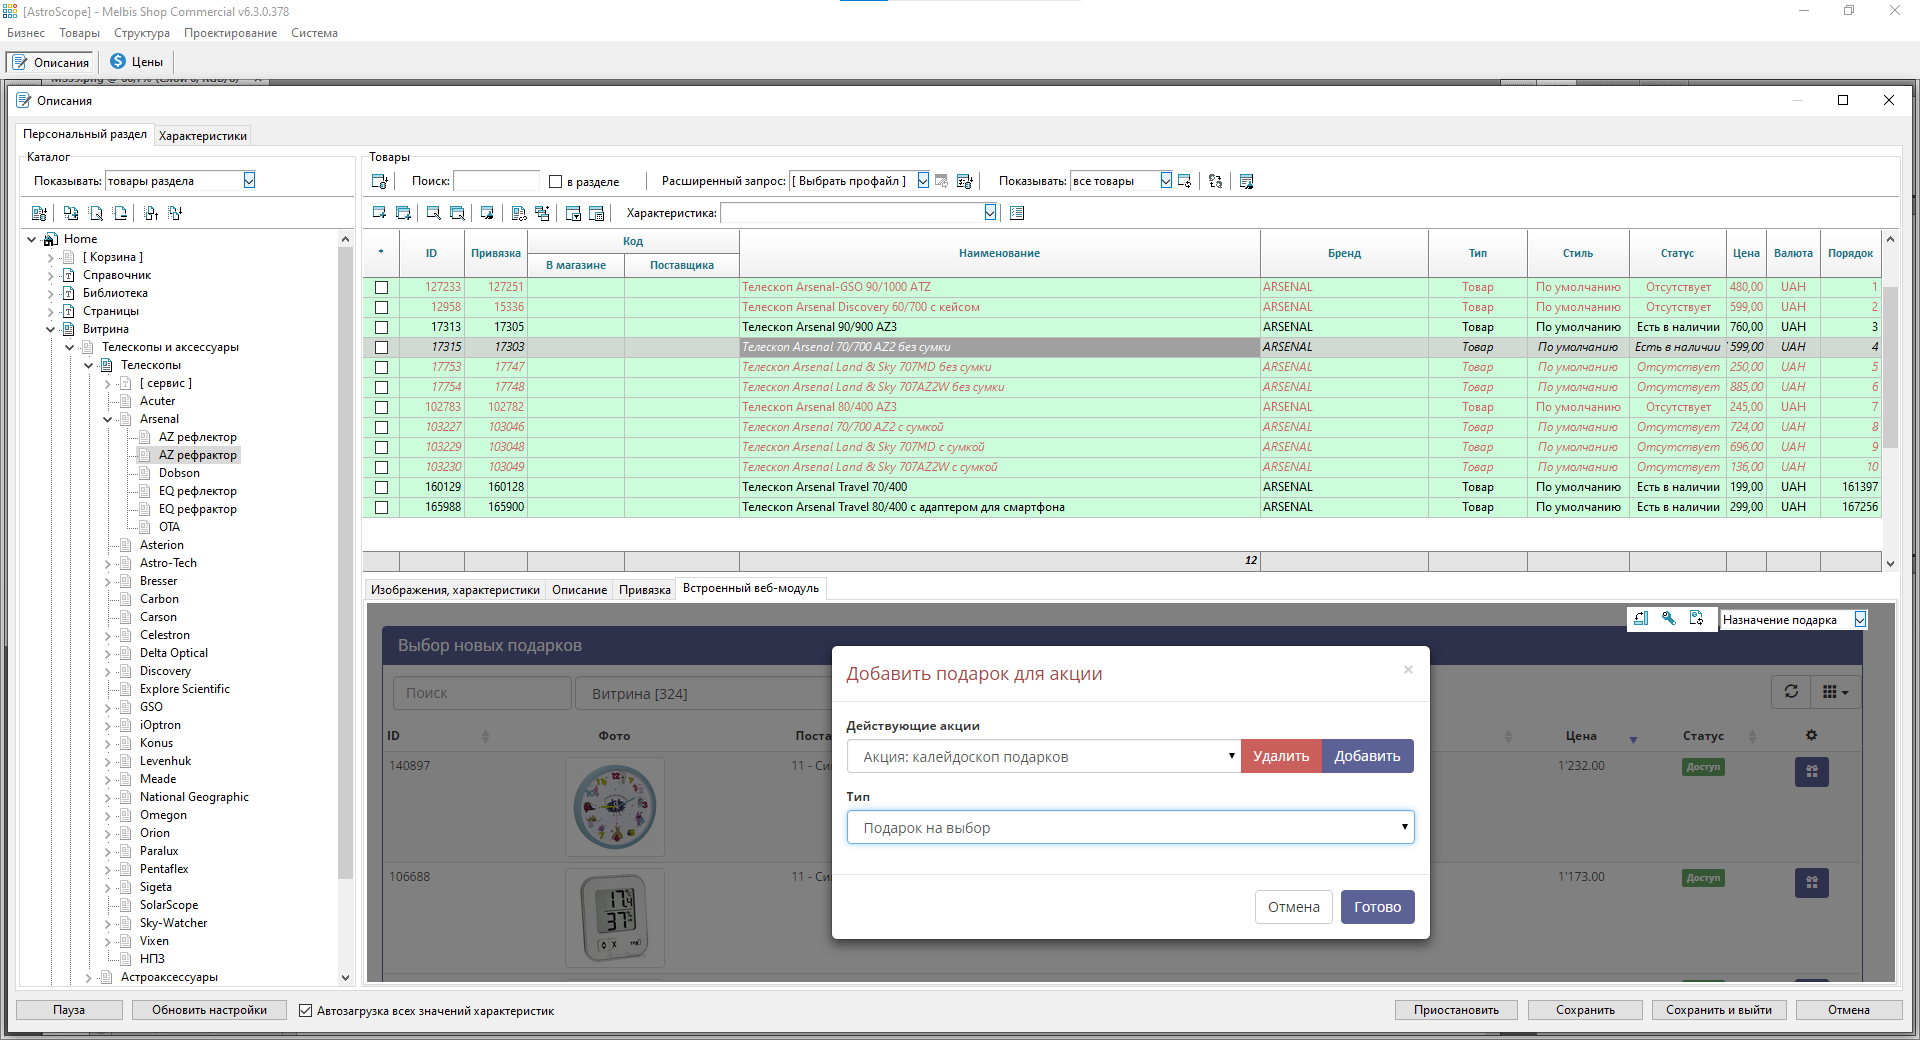
Task: Open the Товары menu
Action: click(x=79, y=33)
